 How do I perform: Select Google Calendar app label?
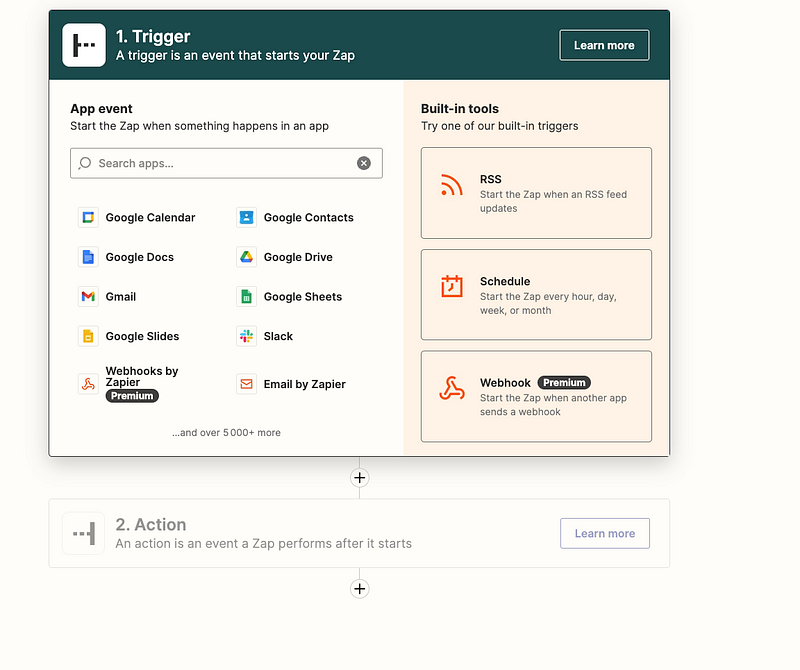pyautogui.click(x=151, y=217)
